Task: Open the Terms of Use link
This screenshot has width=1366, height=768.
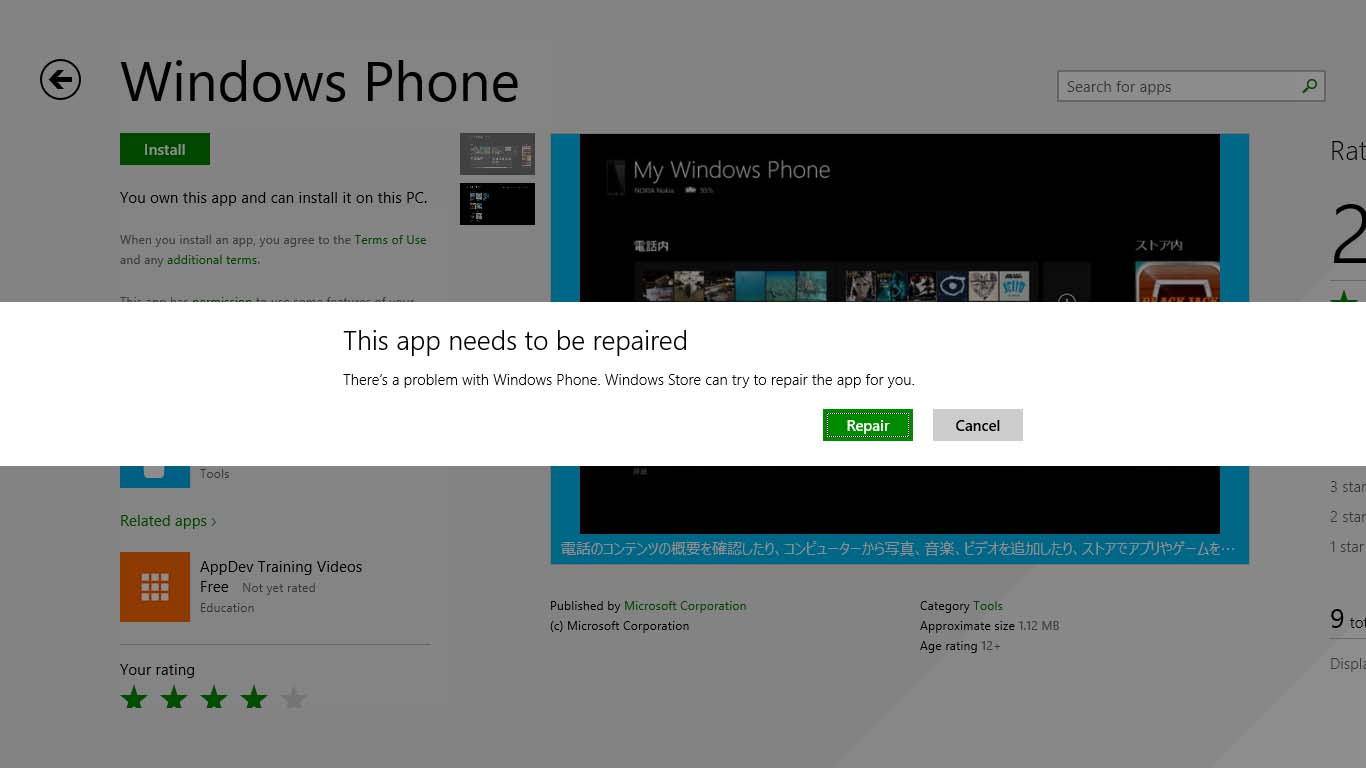Action: (390, 240)
